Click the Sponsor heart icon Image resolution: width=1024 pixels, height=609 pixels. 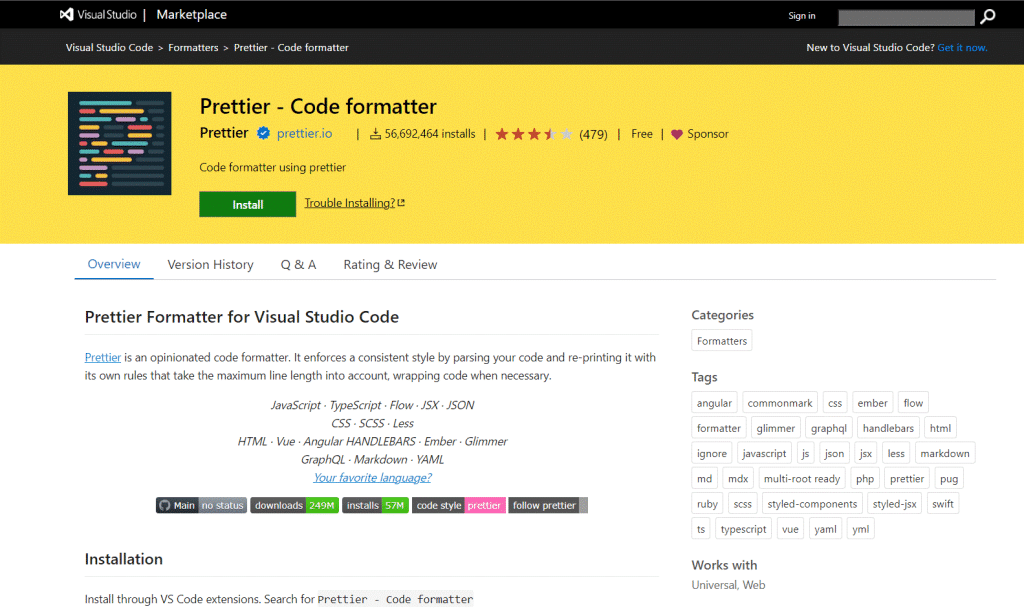click(x=677, y=134)
